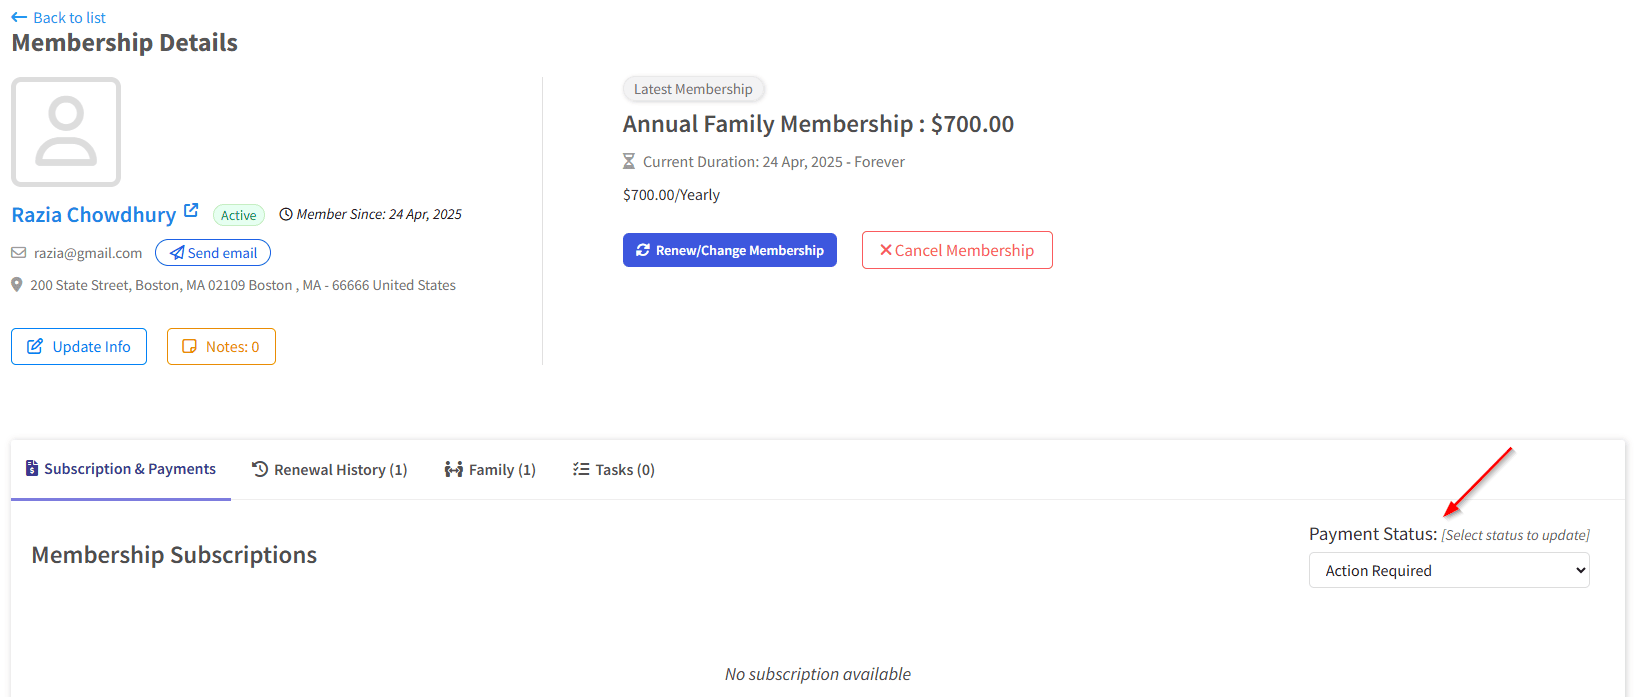Open external profile link icon beside Razia Chowdhury
This screenshot has height=697, width=1639.
(191, 211)
